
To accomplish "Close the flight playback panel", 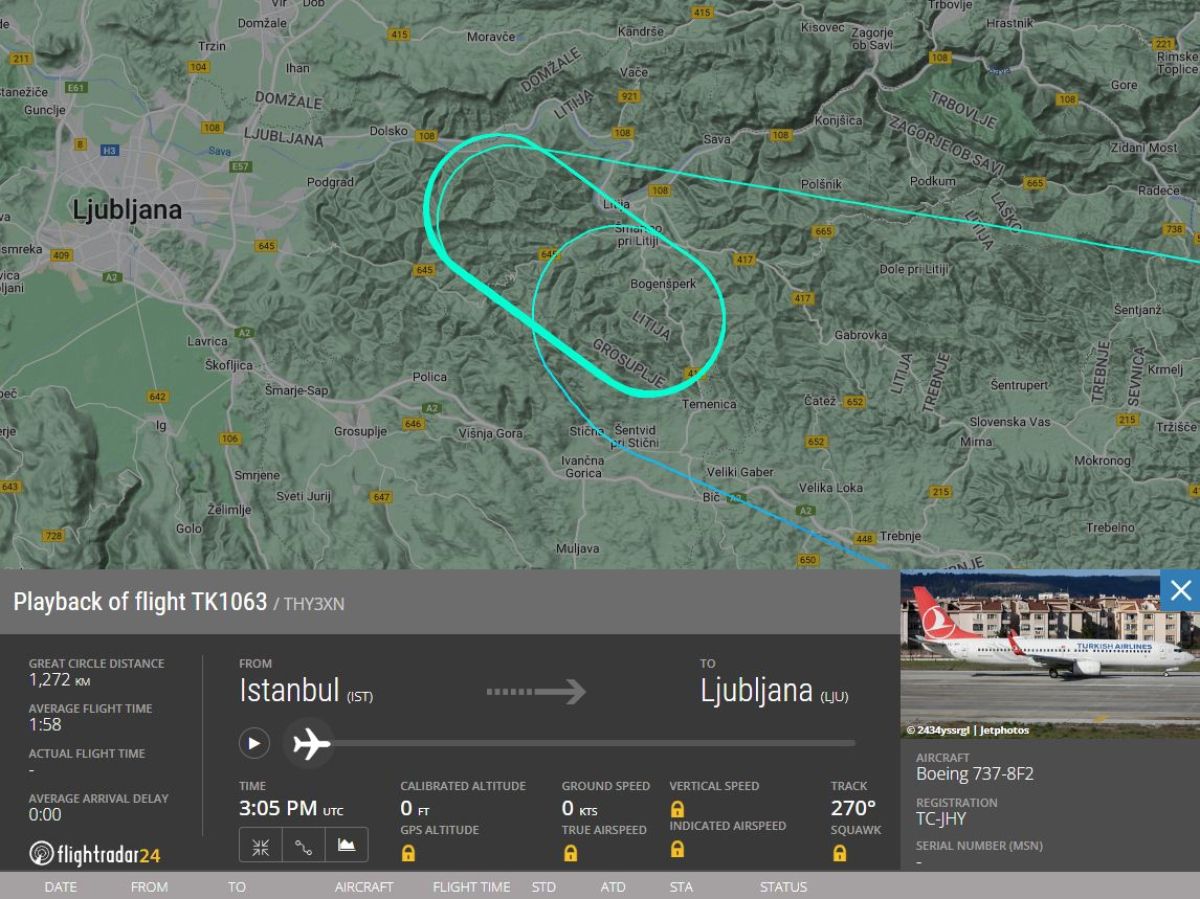I will [x=1180, y=590].
